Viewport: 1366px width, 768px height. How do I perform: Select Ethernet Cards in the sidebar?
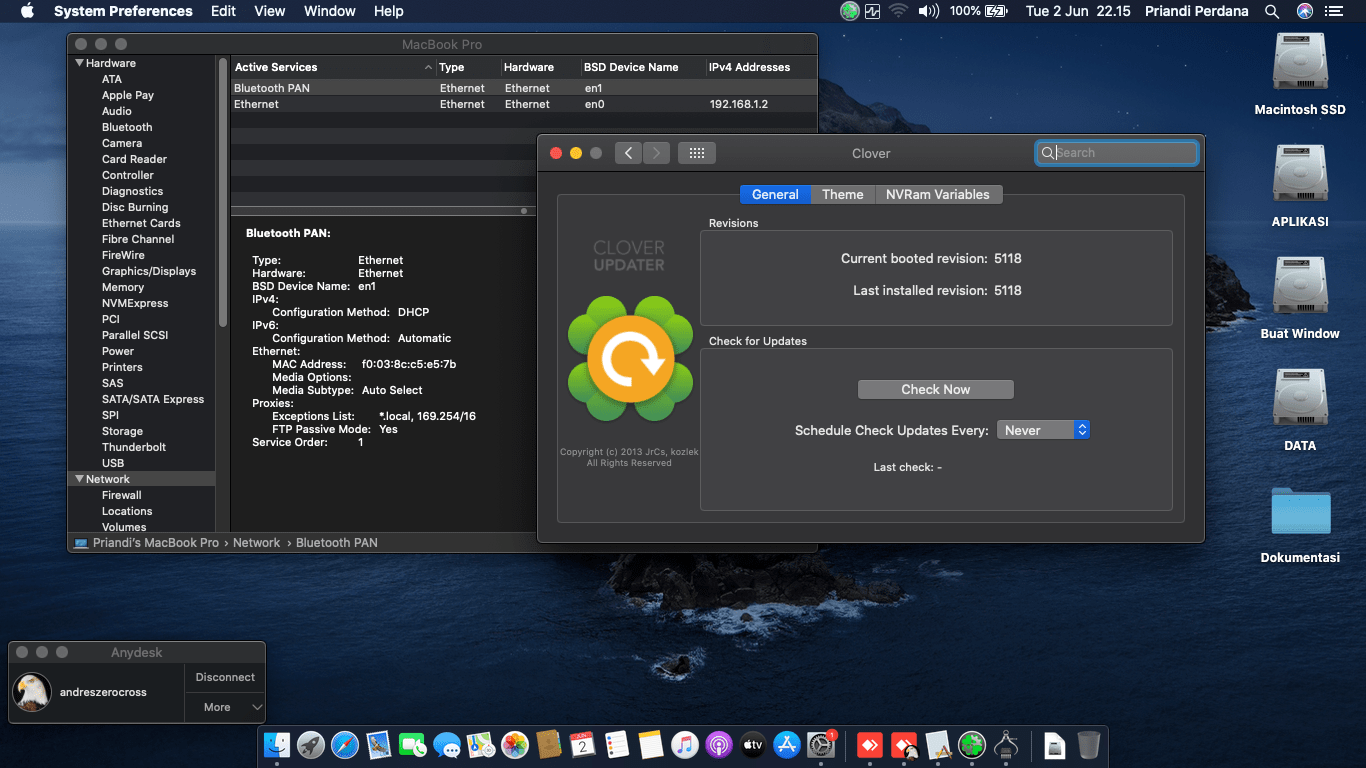click(x=141, y=223)
